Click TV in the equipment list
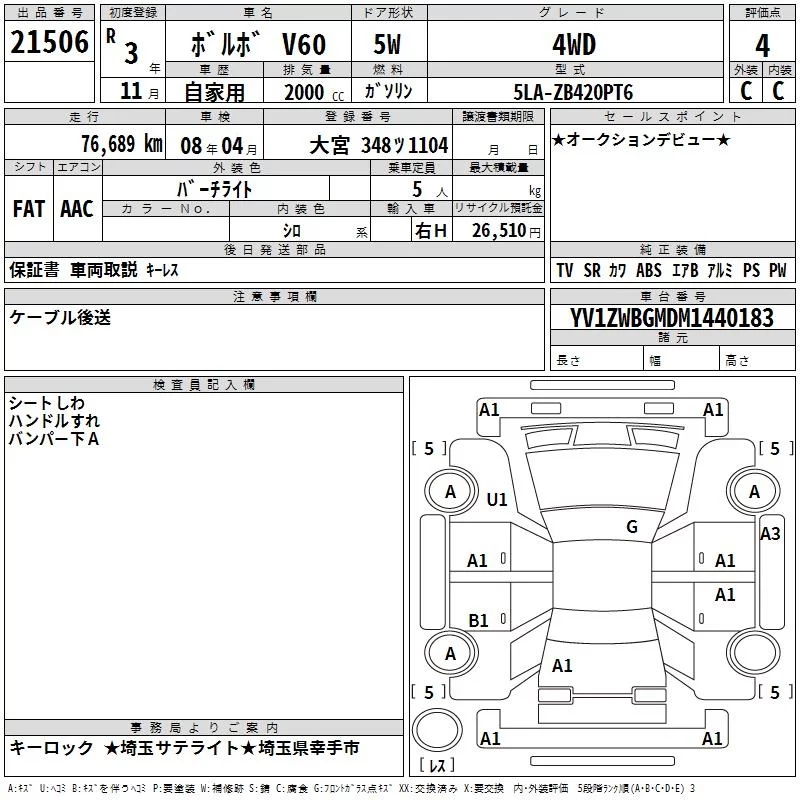800x800 pixels. (x=565, y=270)
